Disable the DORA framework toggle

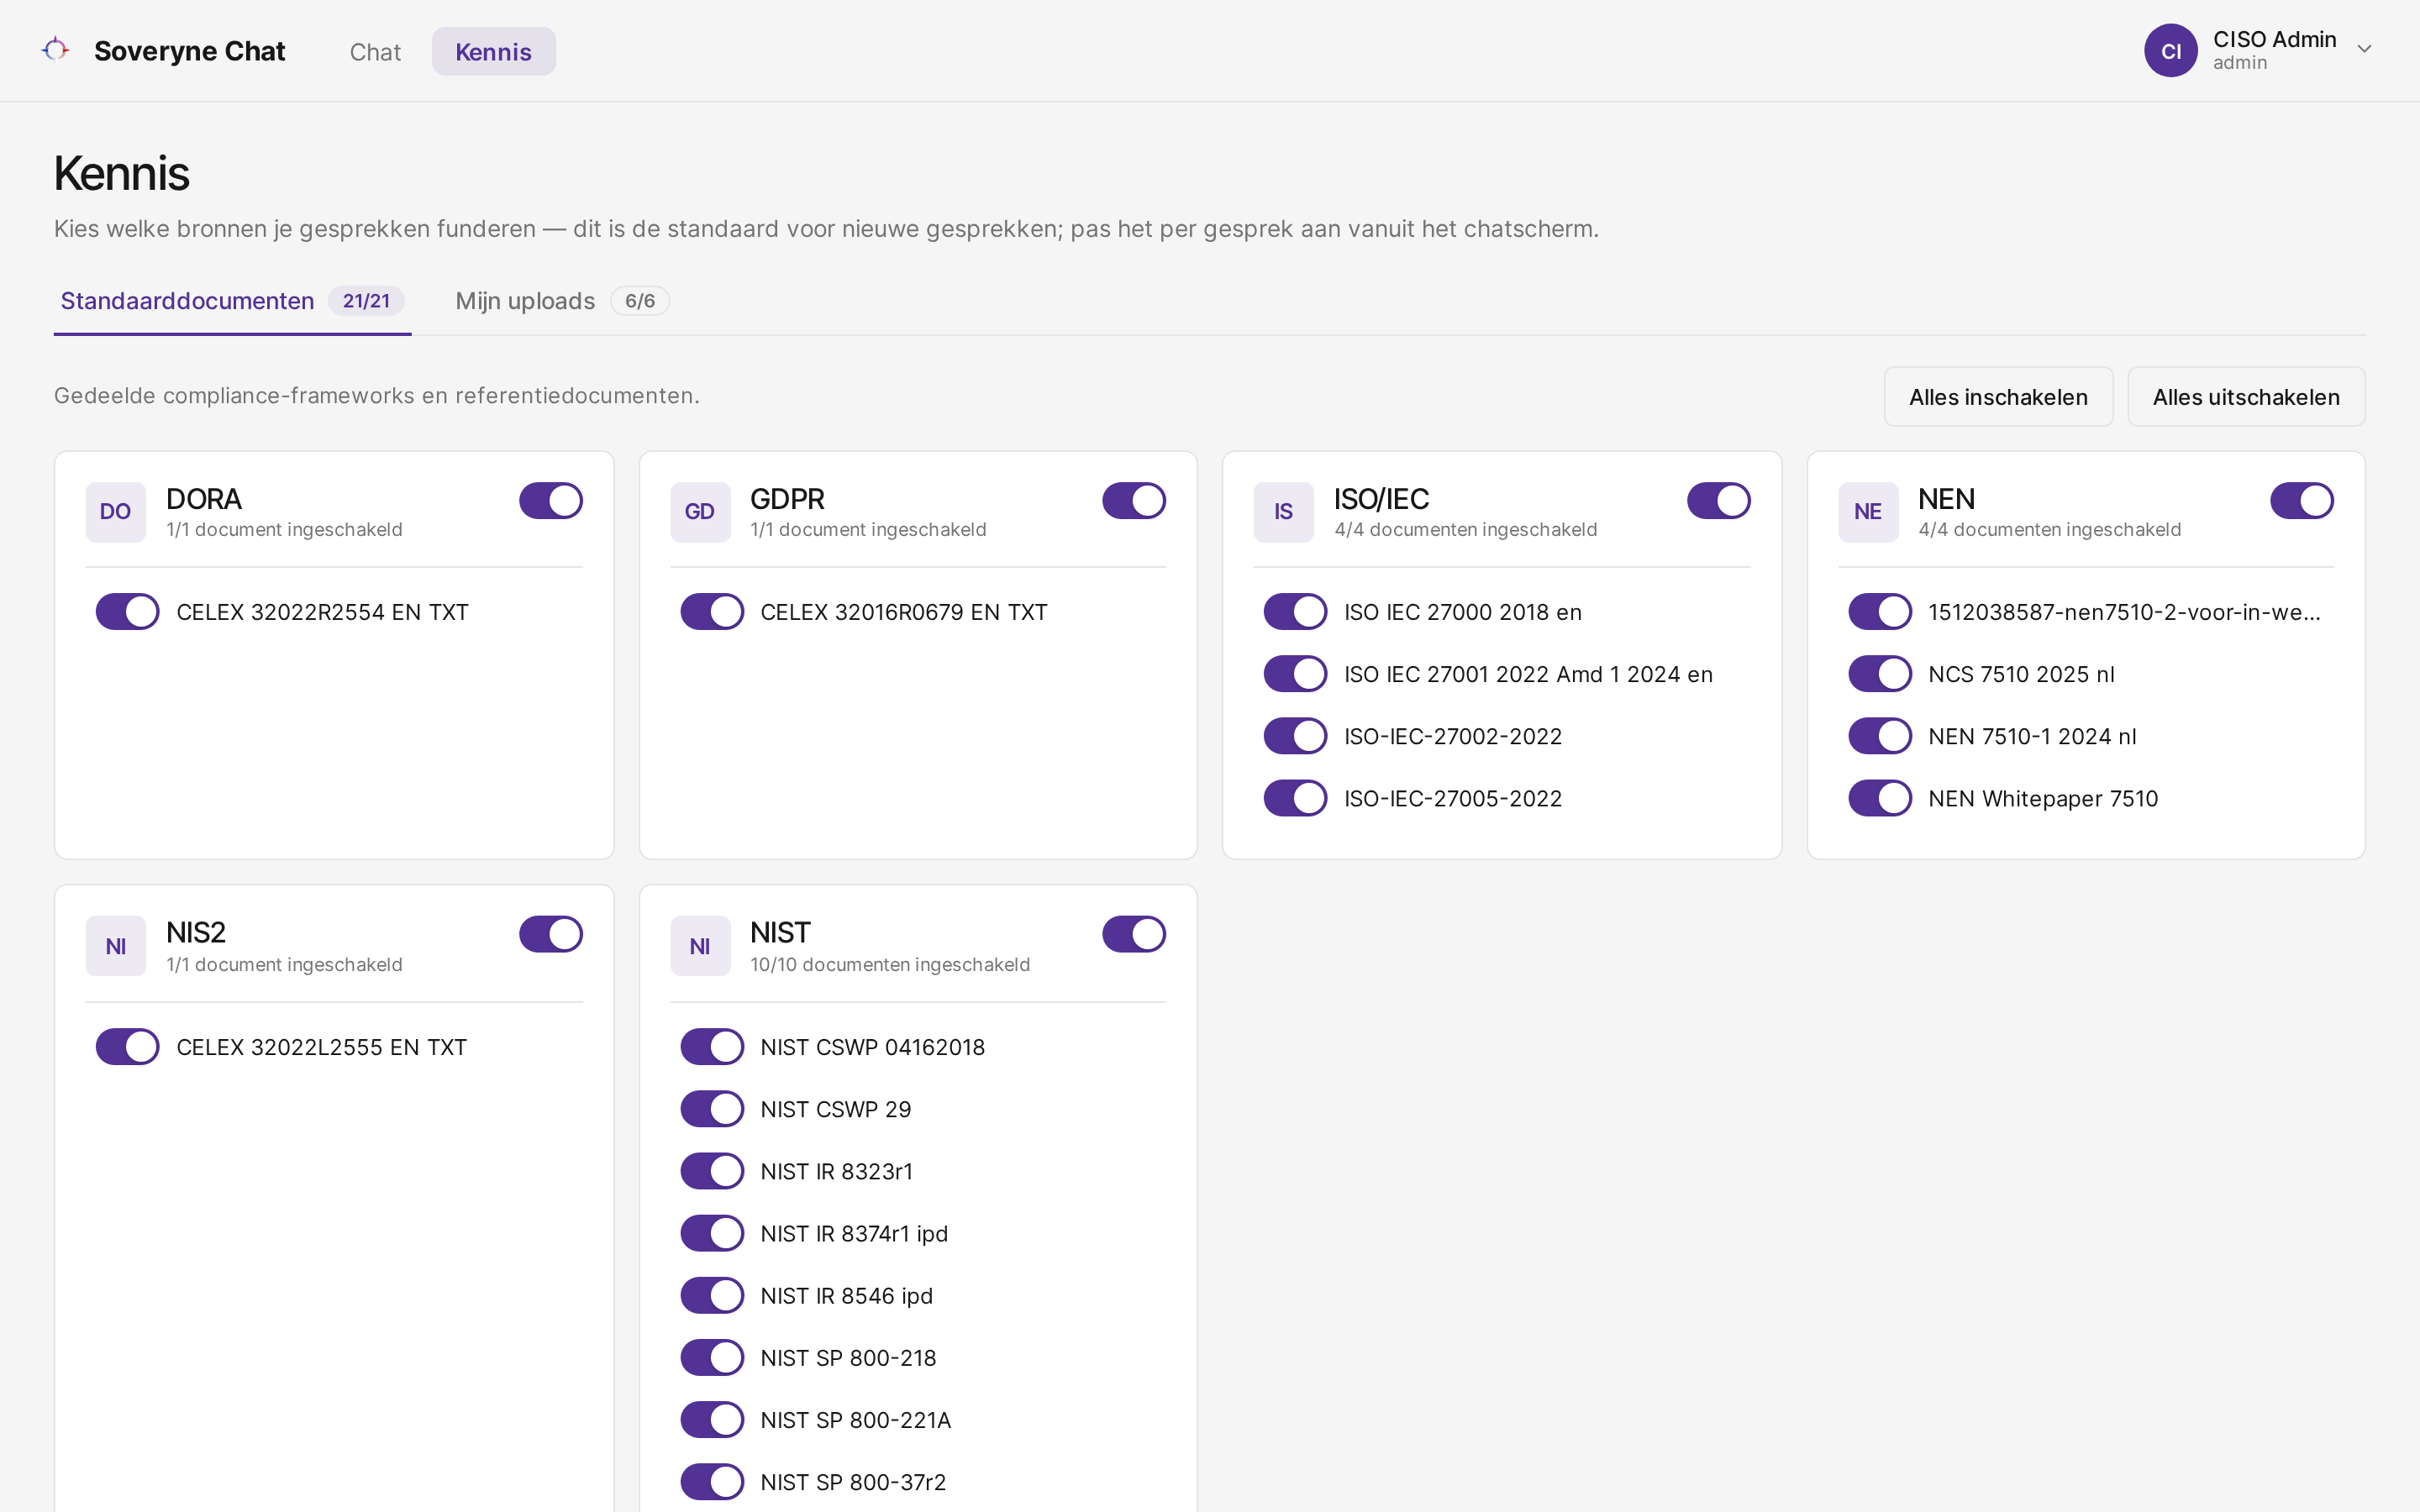(x=551, y=501)
